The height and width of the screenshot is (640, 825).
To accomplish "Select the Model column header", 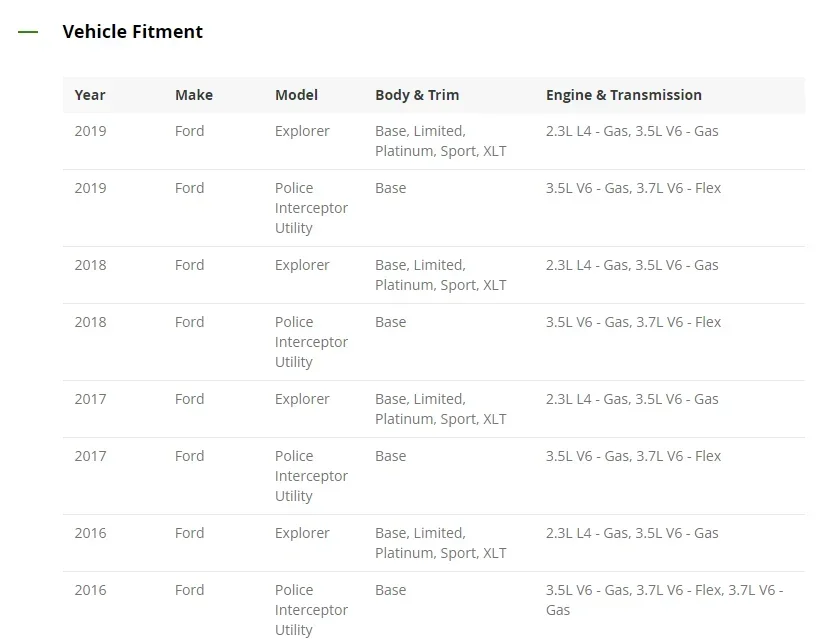I will coord(296,95).
